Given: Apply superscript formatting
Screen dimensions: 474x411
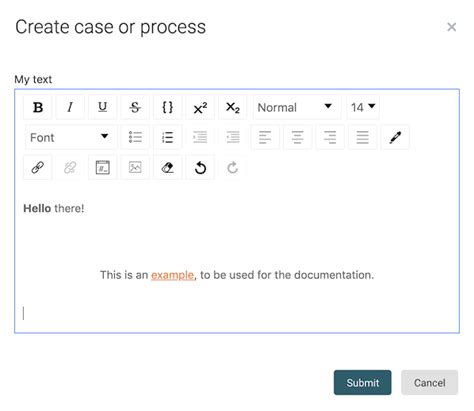Looking at the screenshot, I should [200, 107].
